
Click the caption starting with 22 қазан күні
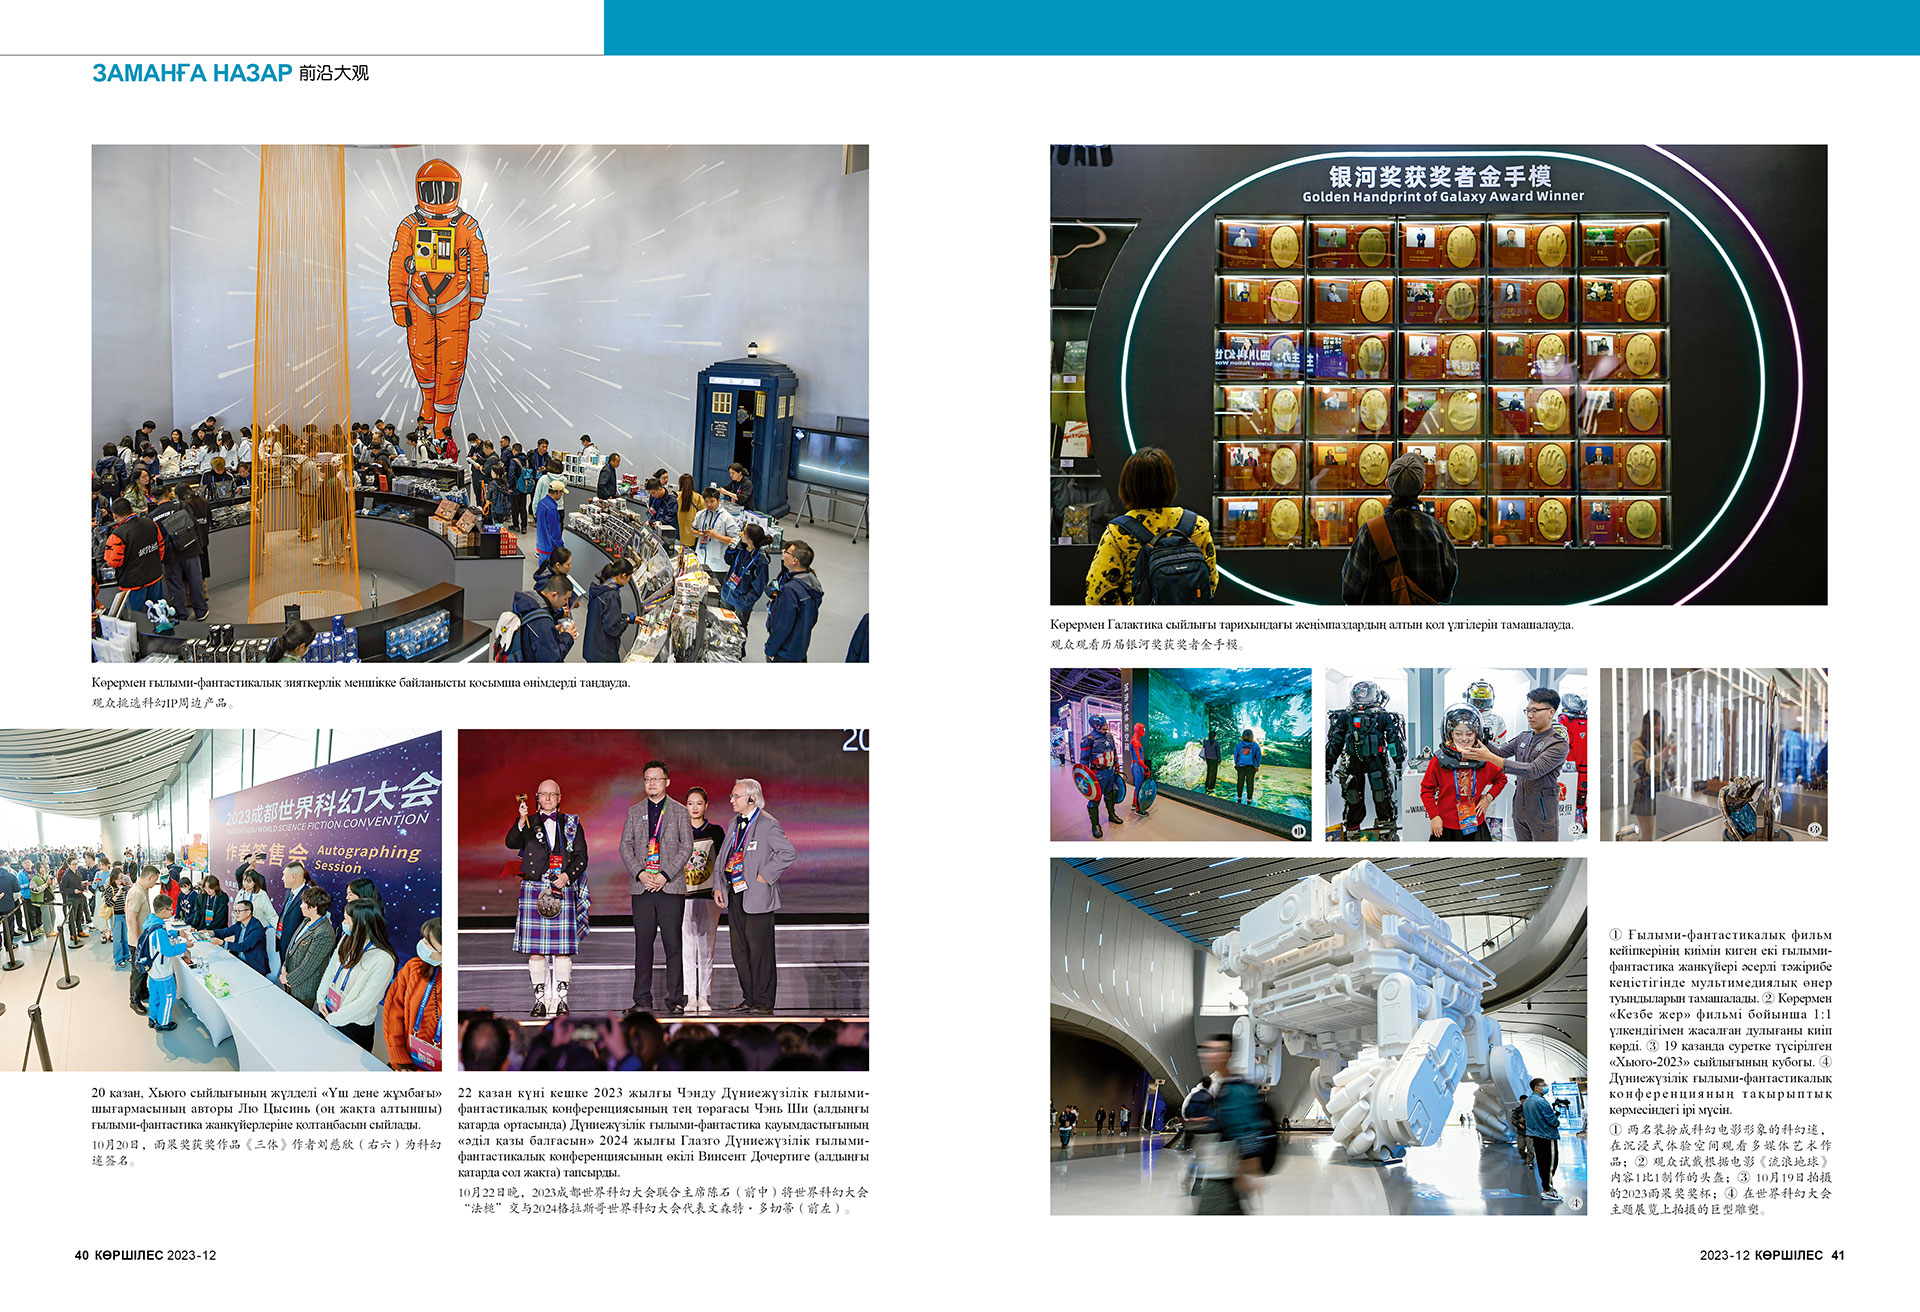pyautogui.click(x=663, y=1132)
